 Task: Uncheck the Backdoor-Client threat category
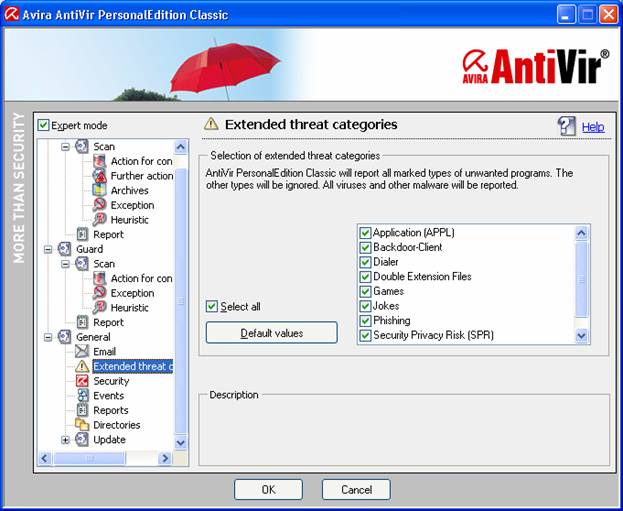(x=365, y=247)
